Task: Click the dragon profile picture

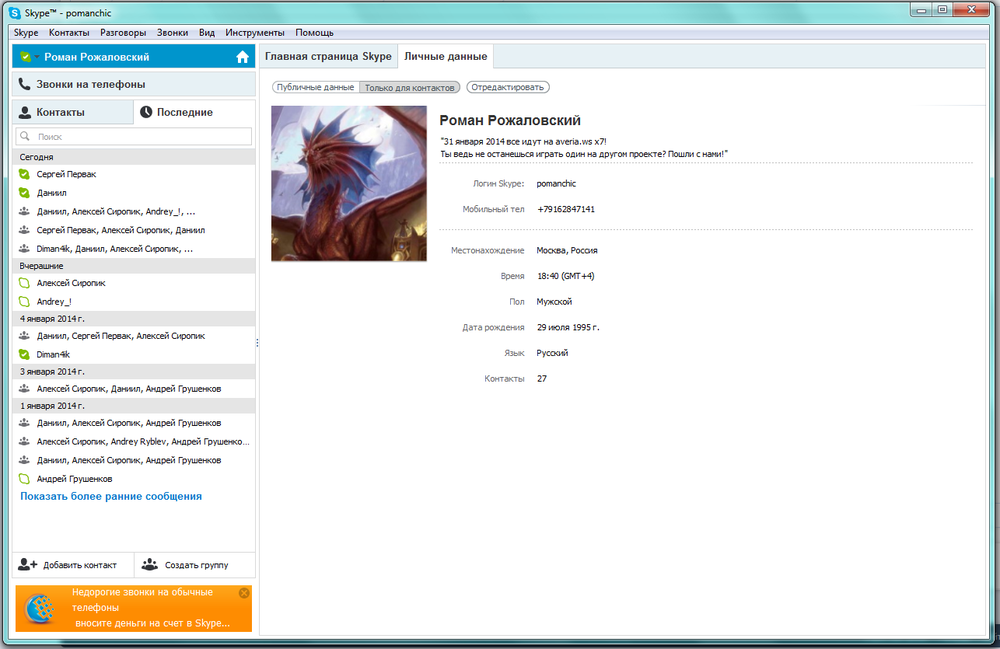Action: 349,183
